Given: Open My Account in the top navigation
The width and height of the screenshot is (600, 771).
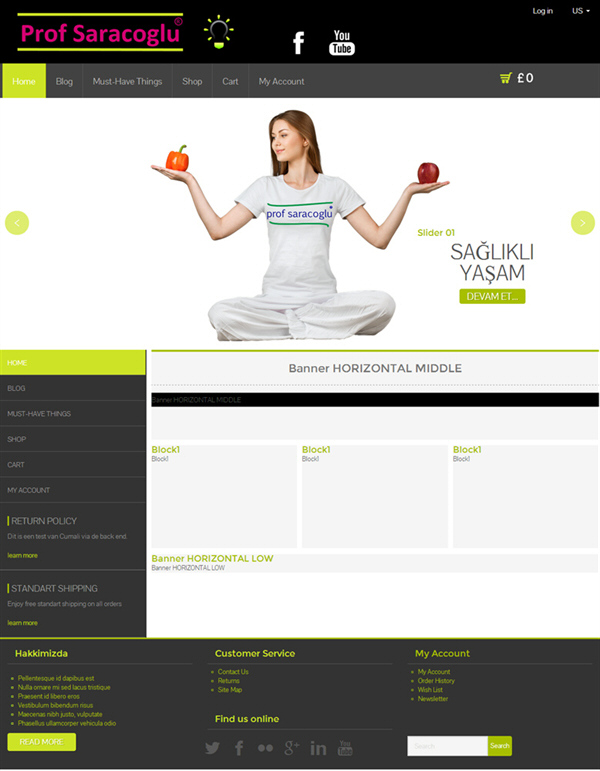Looking at the screenshot, I should tap(281, 81).
